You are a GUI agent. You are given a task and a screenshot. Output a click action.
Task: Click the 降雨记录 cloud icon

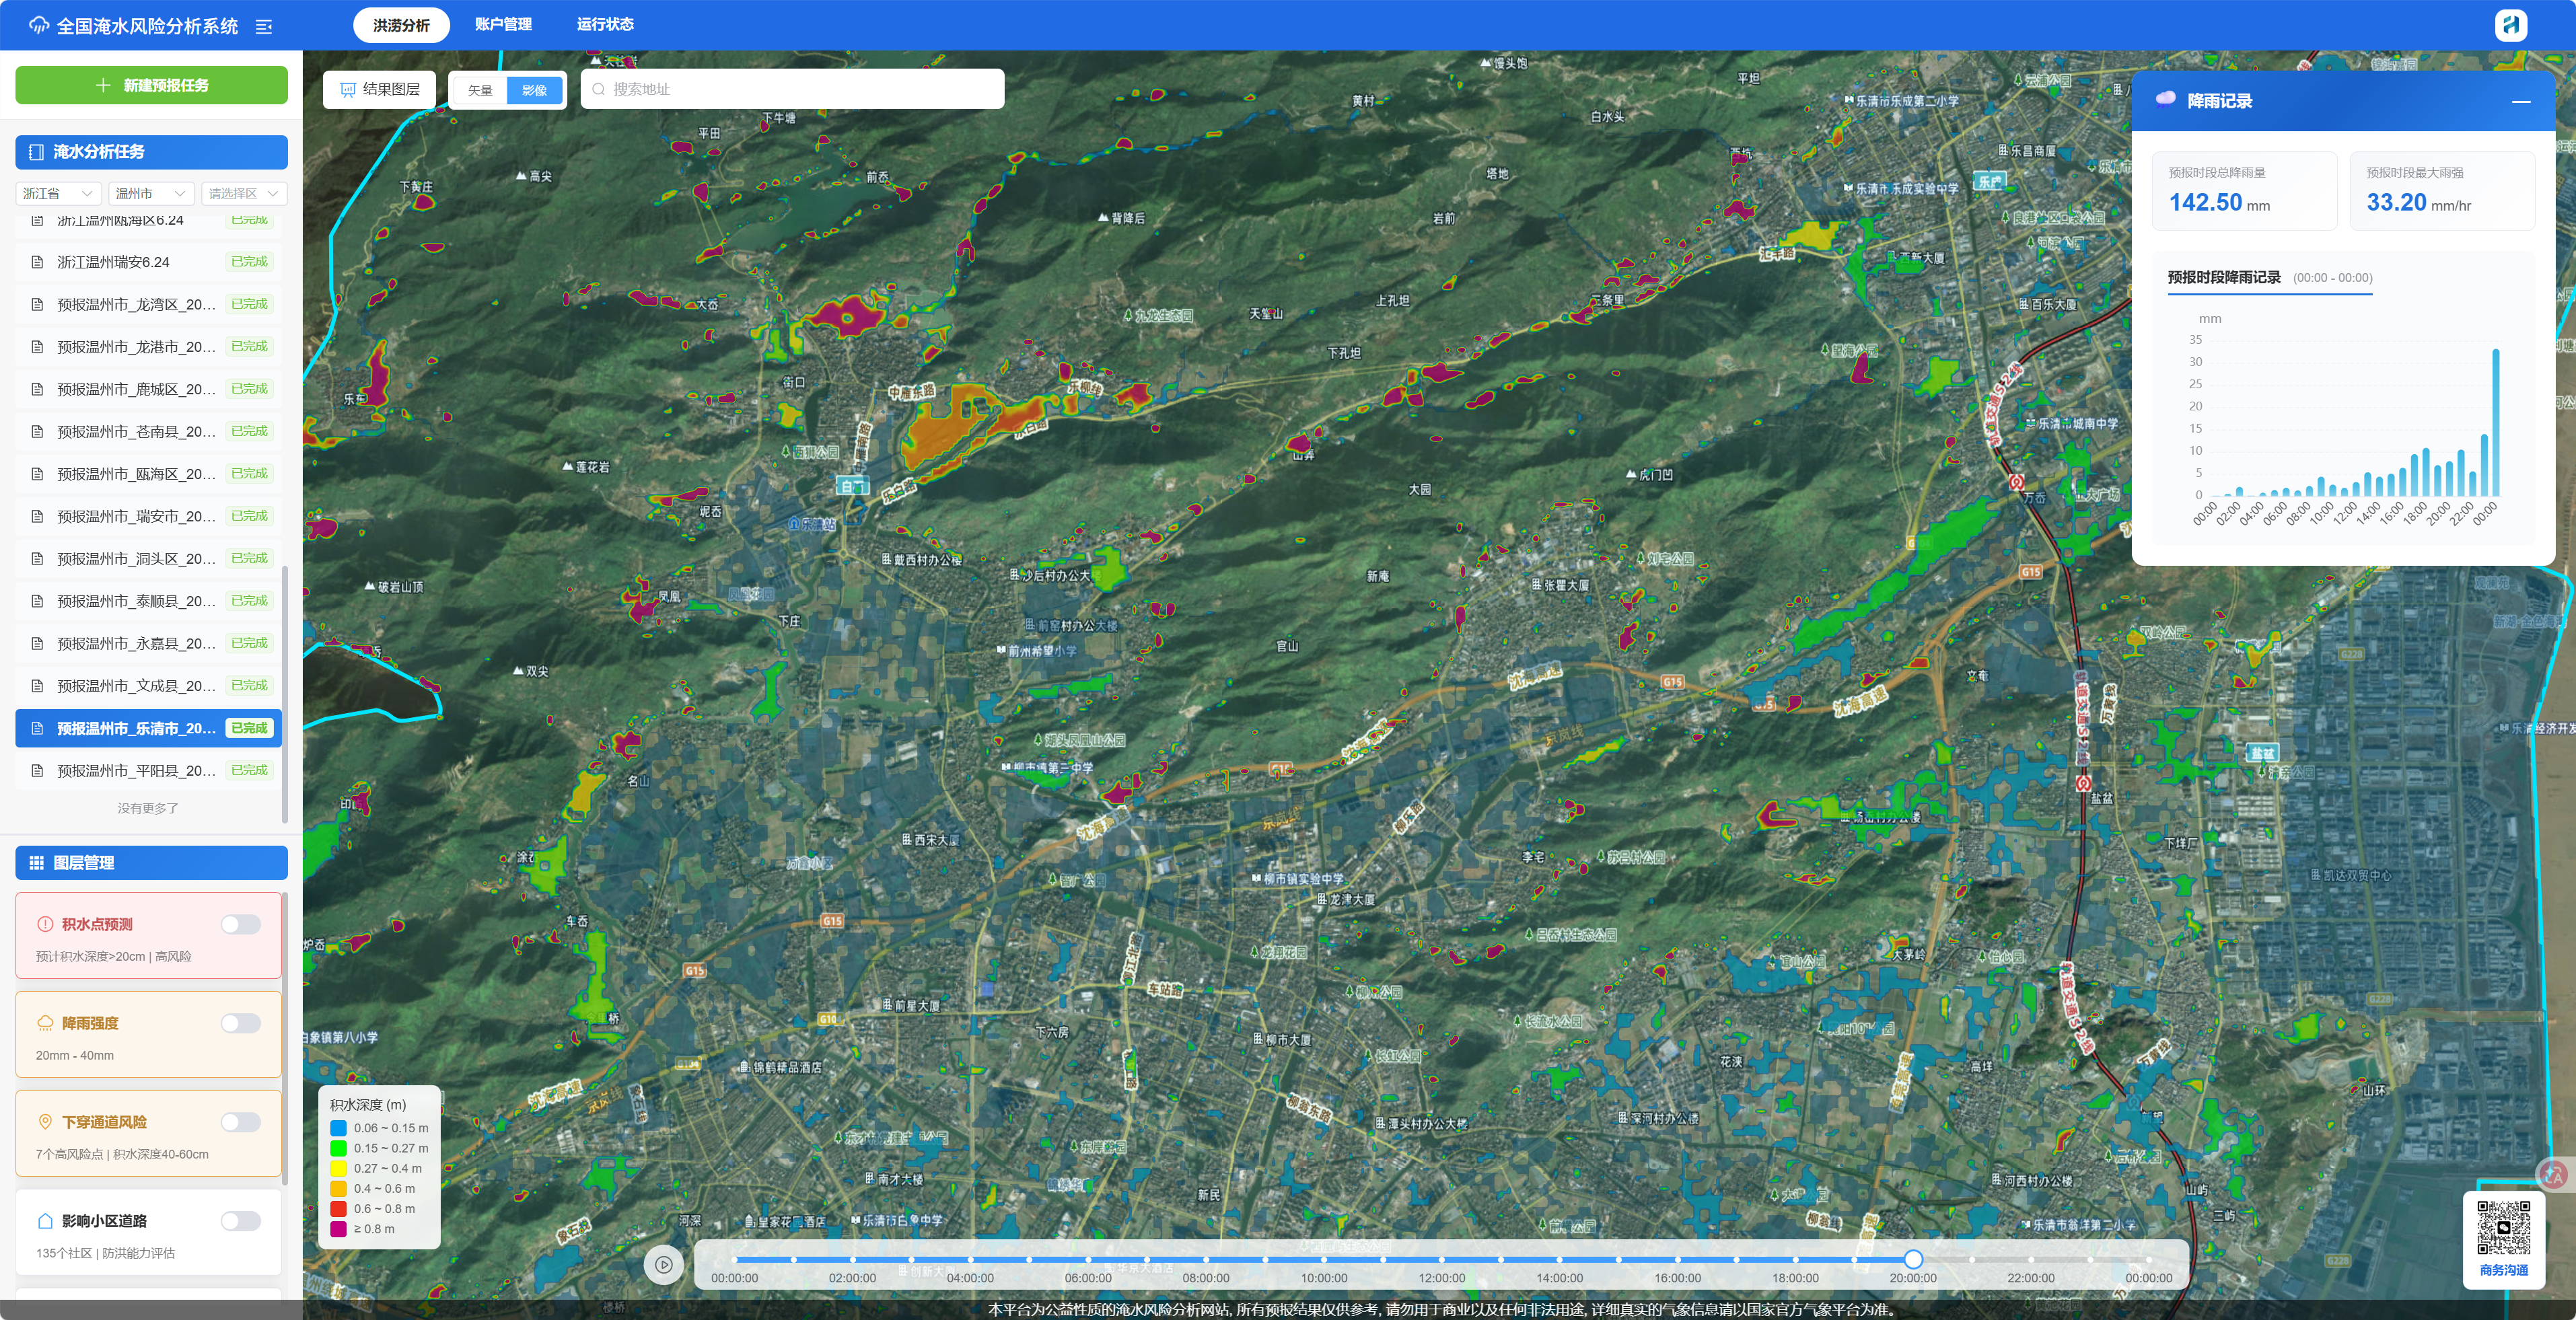[x=2166, y=99]
